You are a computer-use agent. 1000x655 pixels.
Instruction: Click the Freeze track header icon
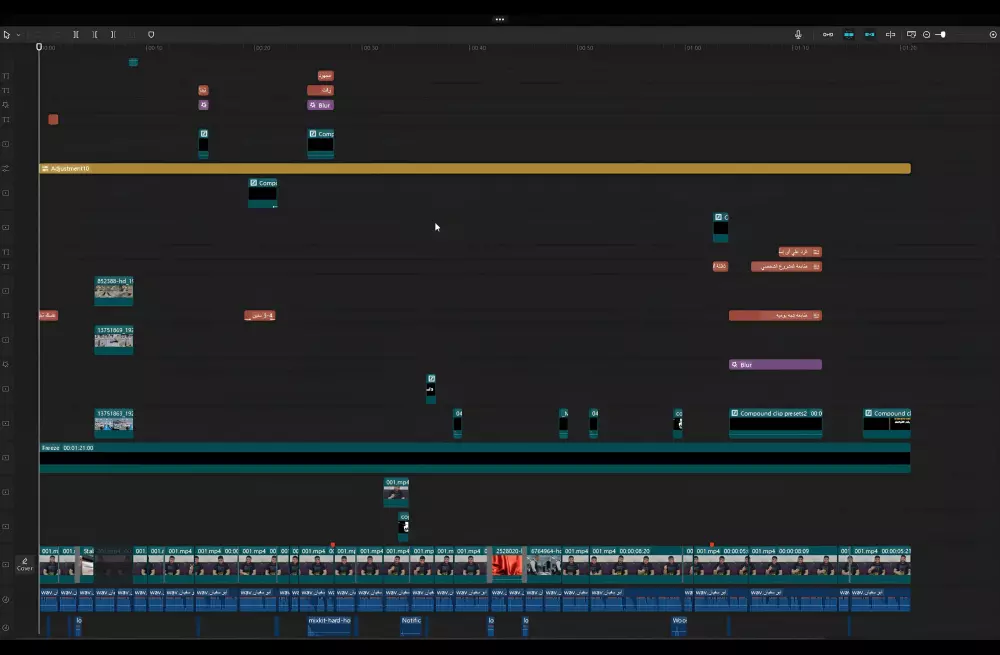(6, 458)
